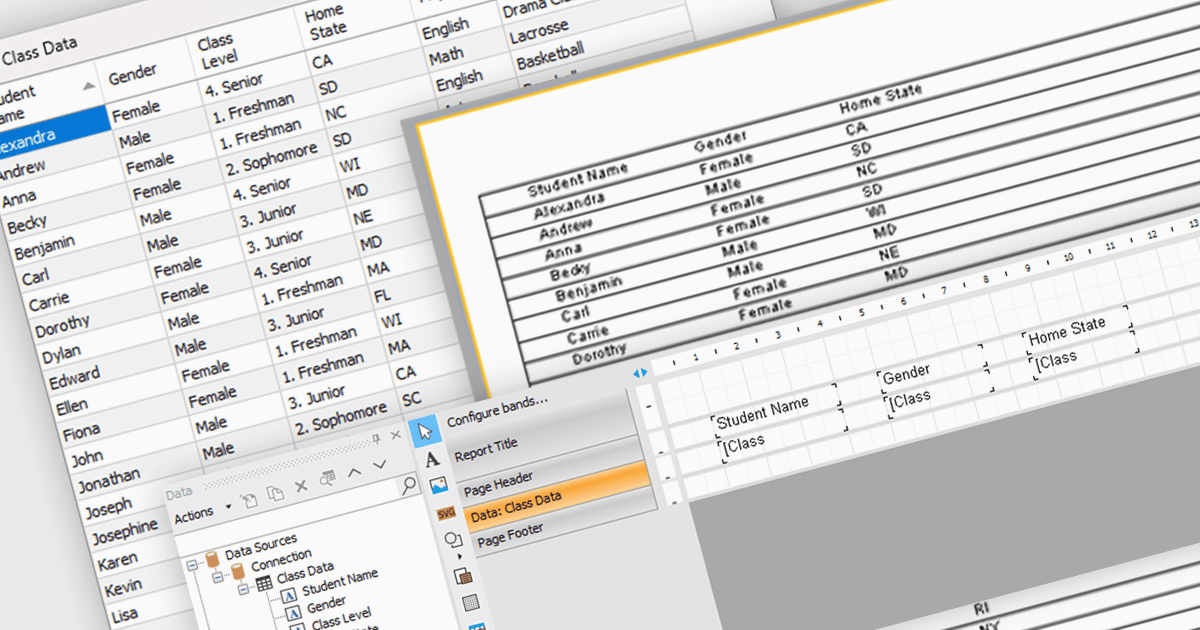Viewport: 1200px width, 630px height.
Task: Click Dorothy in report preview
Action: (599, 352)
